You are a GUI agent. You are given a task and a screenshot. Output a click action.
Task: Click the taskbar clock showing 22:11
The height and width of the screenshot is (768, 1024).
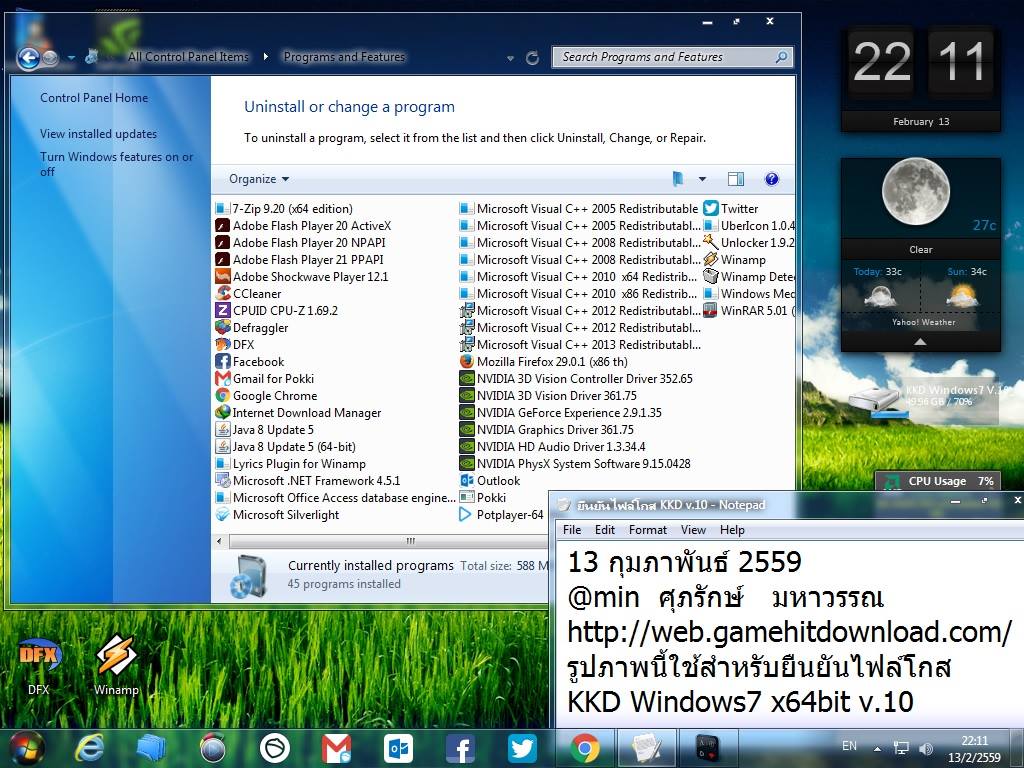pyautogui.click(x=974, y=749)
